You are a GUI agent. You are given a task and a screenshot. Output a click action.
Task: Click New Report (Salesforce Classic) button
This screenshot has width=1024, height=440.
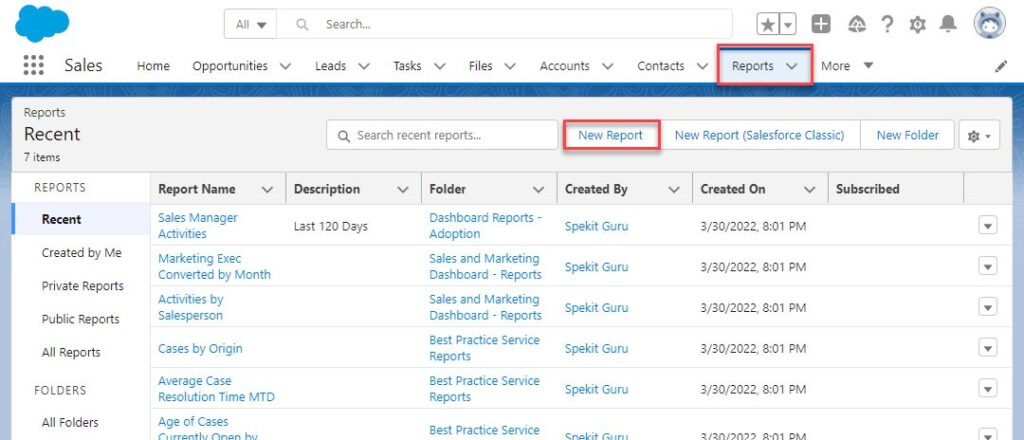760,135
